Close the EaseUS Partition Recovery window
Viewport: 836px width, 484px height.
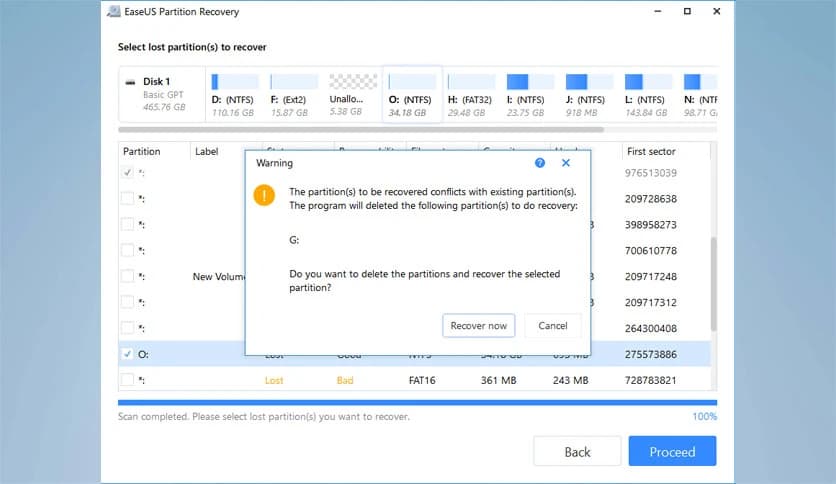pyautogui.click(x=717, y=11)
